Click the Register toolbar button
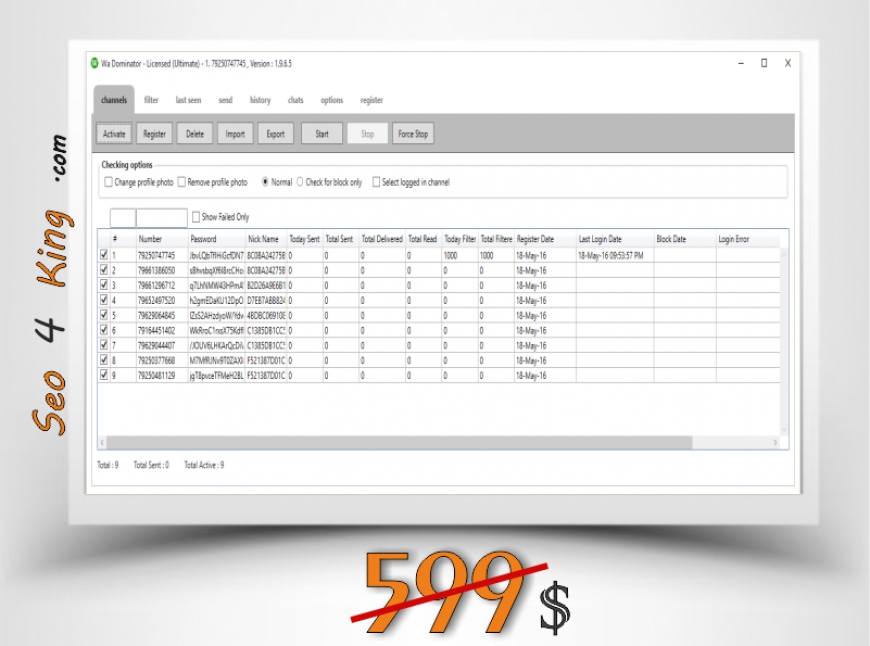The width and height of the screenshot is (870, 646). point(154,134)
